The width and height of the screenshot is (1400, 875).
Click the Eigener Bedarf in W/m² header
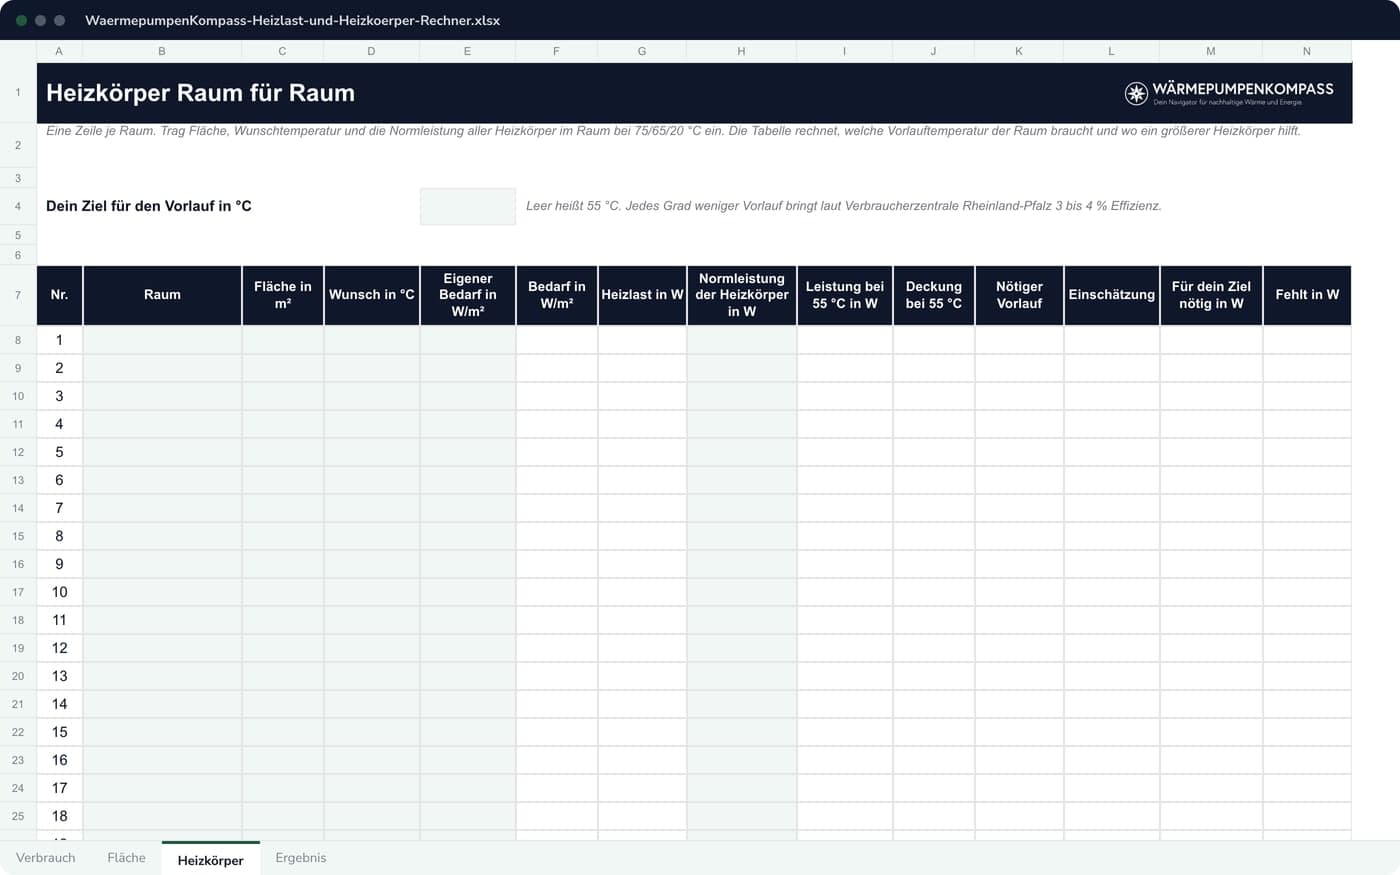tap(468, 295)
